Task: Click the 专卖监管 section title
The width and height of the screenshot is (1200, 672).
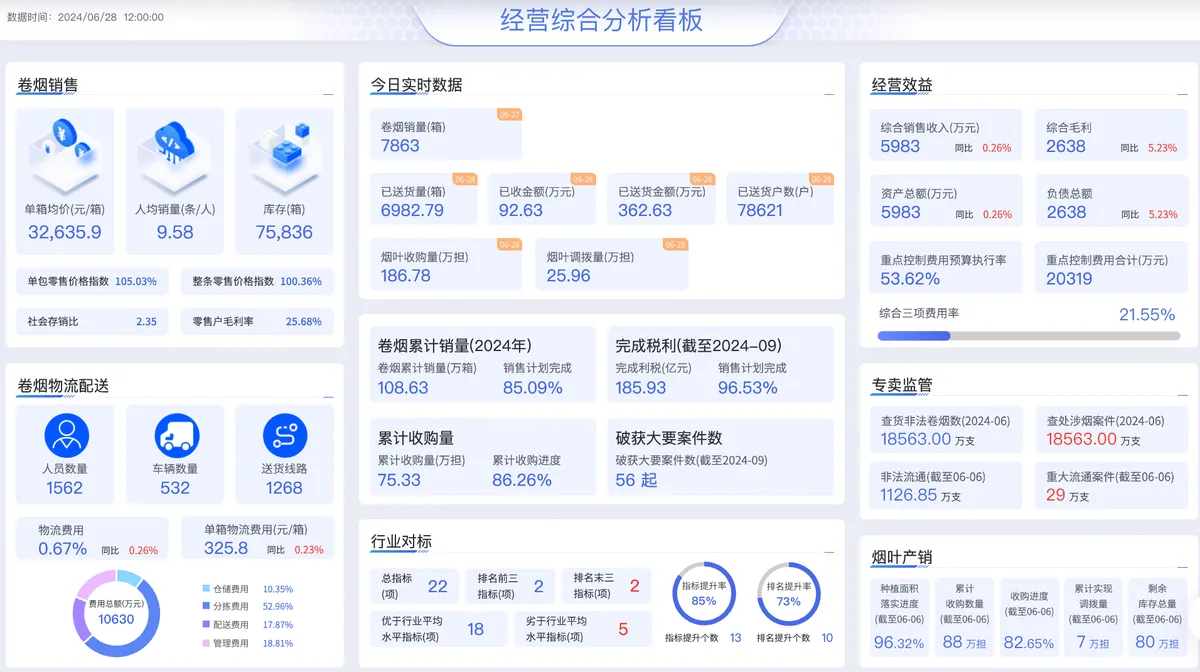Action: 902,384
